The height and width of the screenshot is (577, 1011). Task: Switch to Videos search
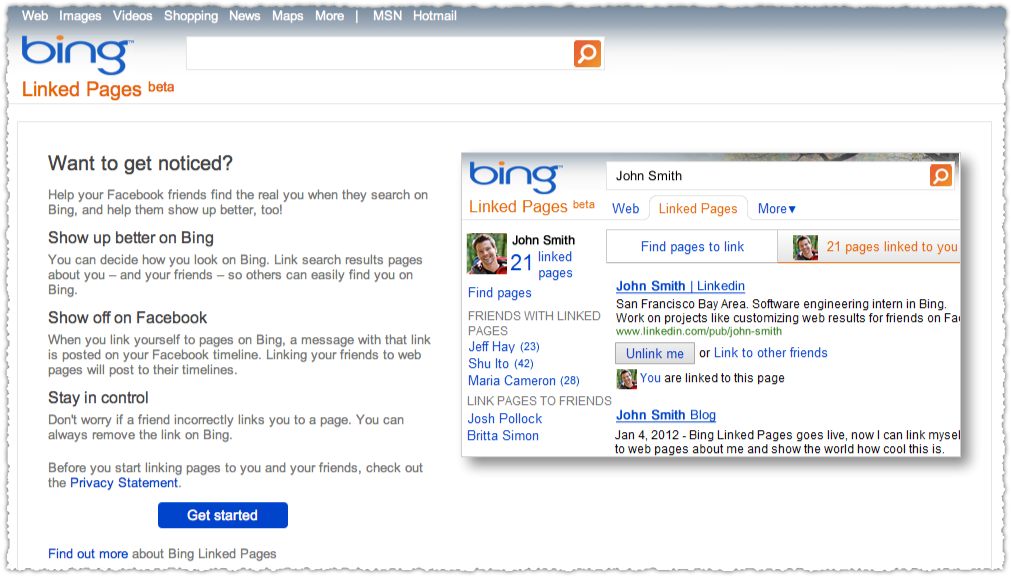132,16
